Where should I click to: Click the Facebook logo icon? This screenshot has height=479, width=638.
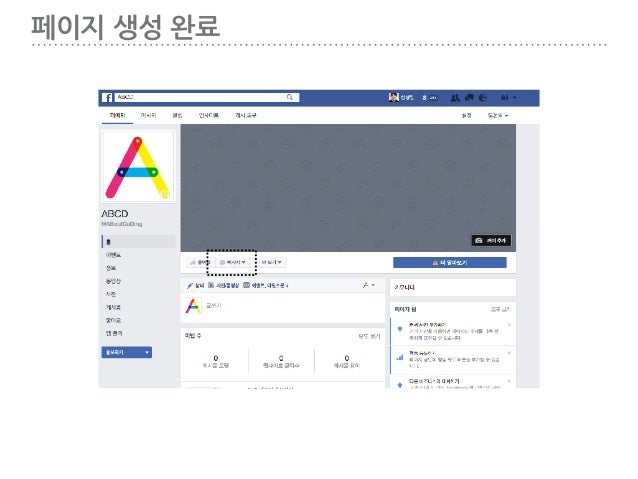click(107, 98)
